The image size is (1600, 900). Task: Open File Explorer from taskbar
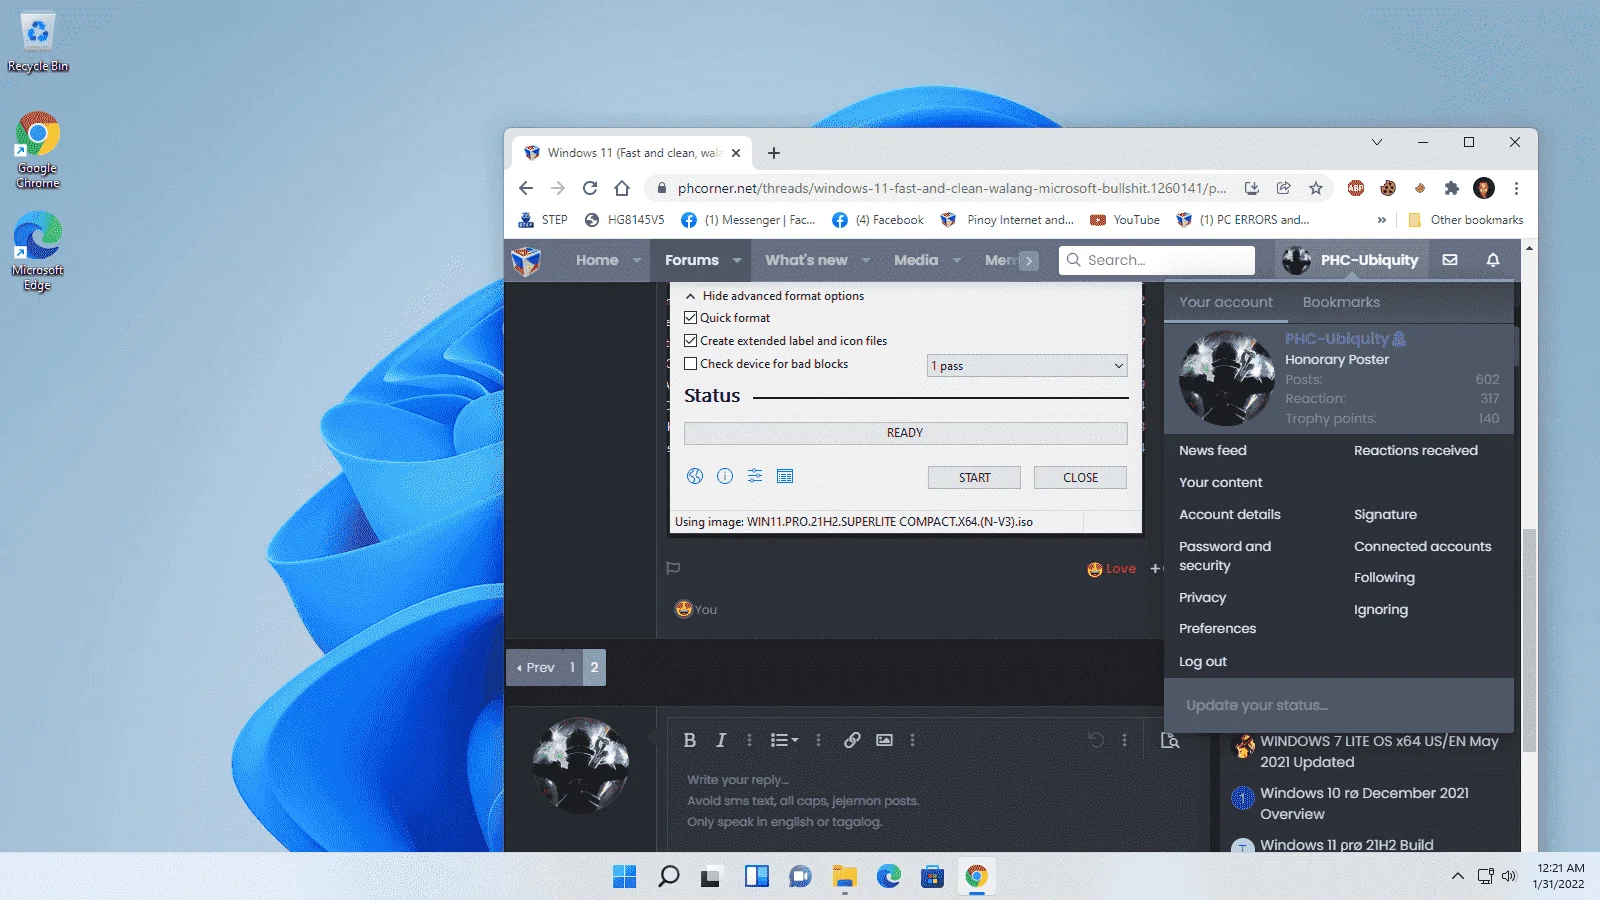tap(844, 877)
